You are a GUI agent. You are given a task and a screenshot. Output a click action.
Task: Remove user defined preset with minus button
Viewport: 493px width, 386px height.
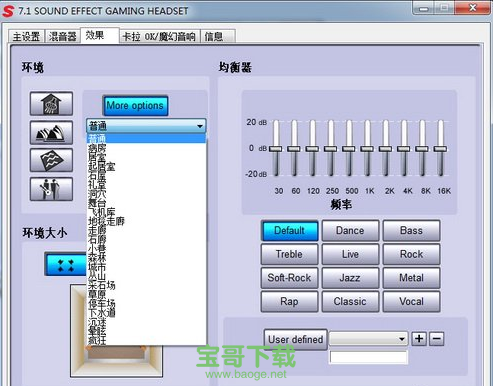click(x=437, y=339)
